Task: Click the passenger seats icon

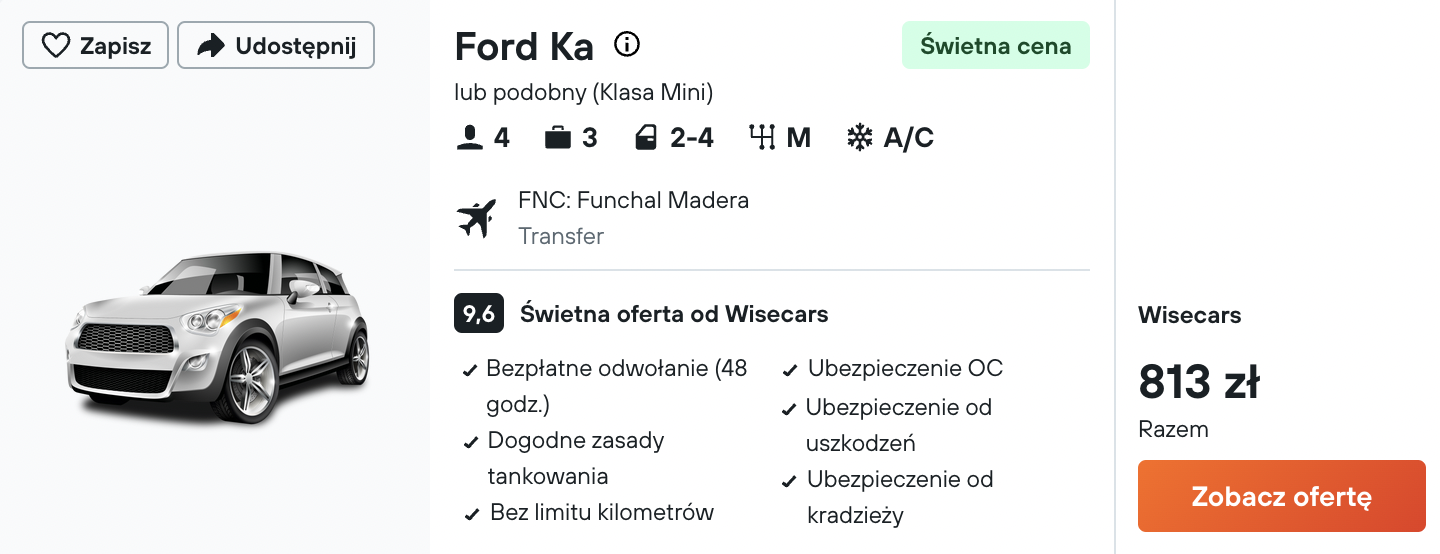Action: click(469, 138)
